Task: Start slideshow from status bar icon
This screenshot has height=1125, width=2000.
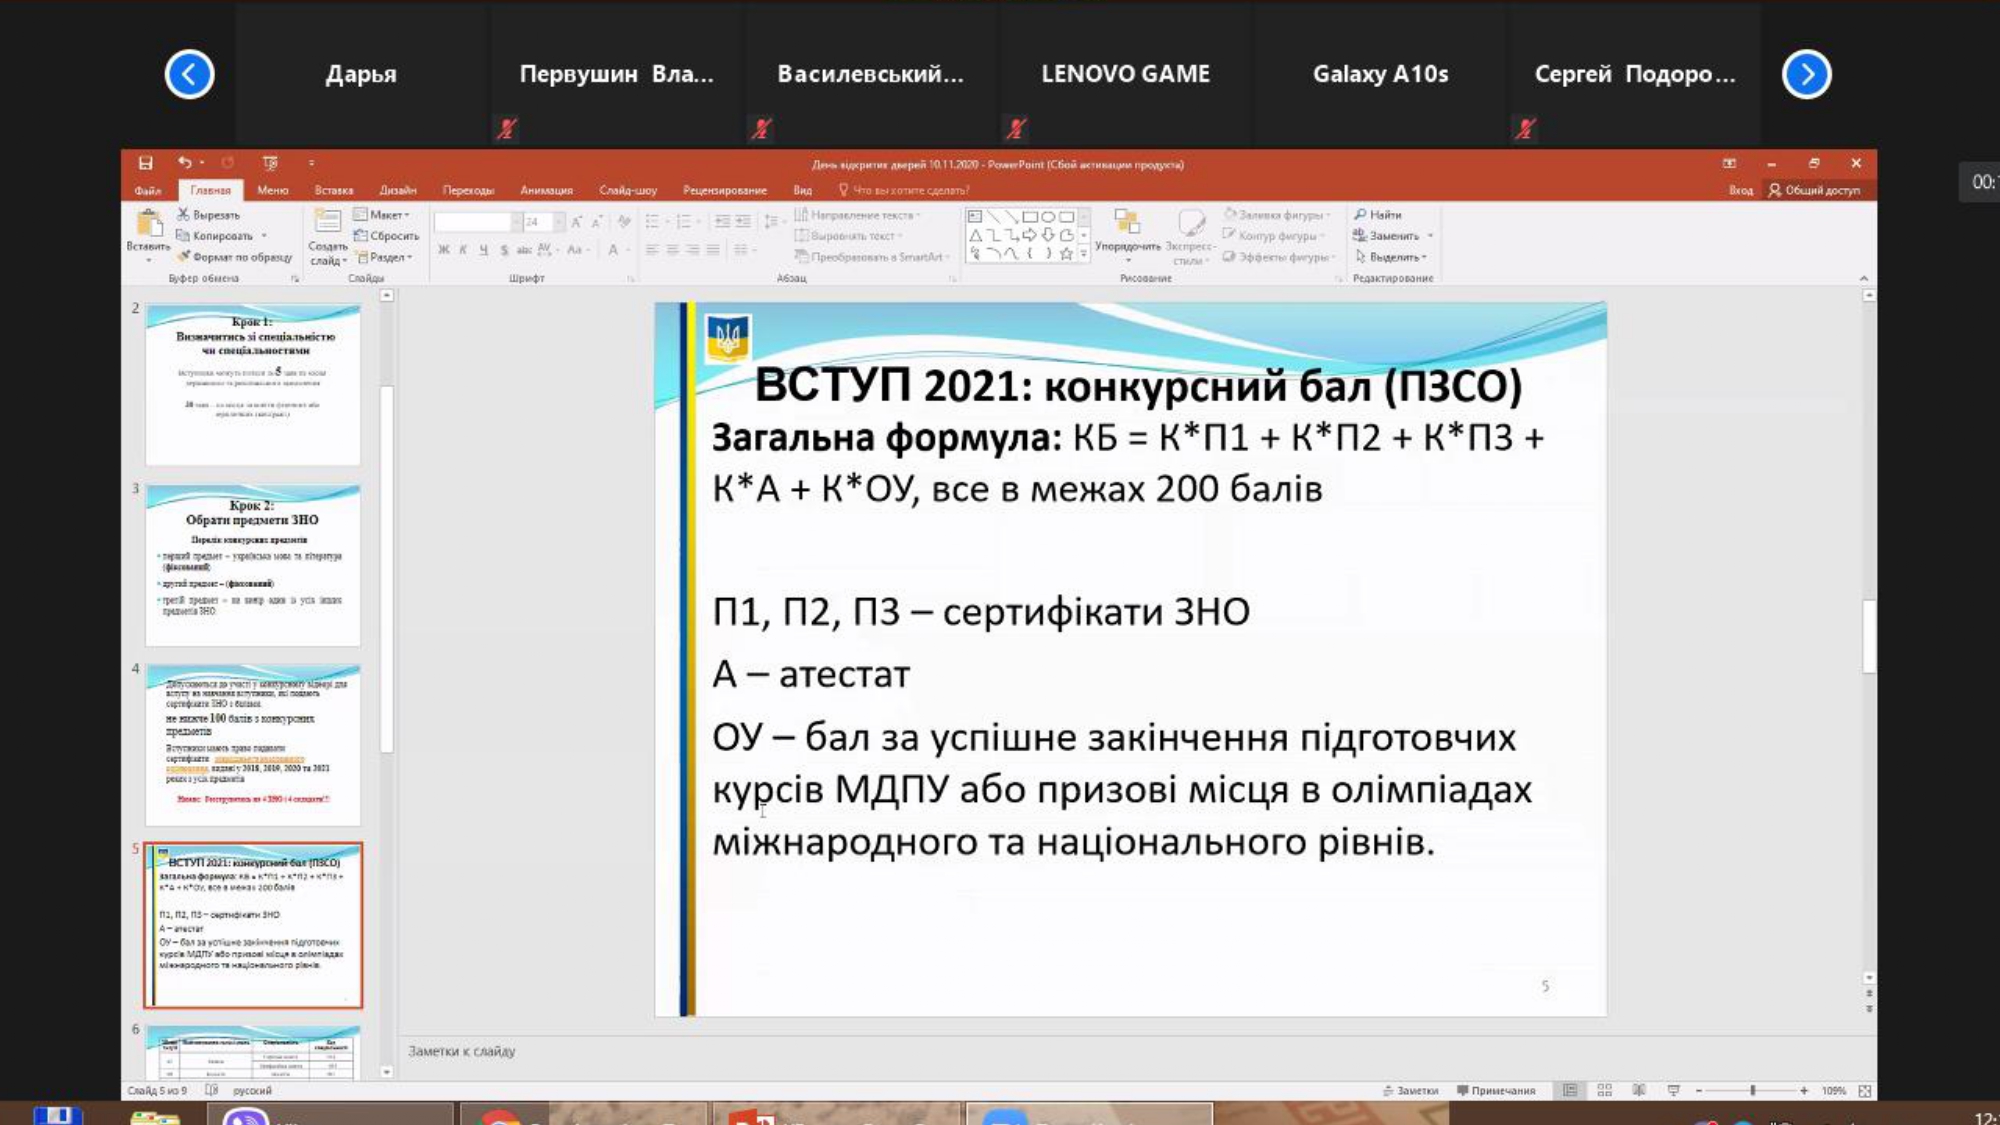Action: point(1673,1091)
